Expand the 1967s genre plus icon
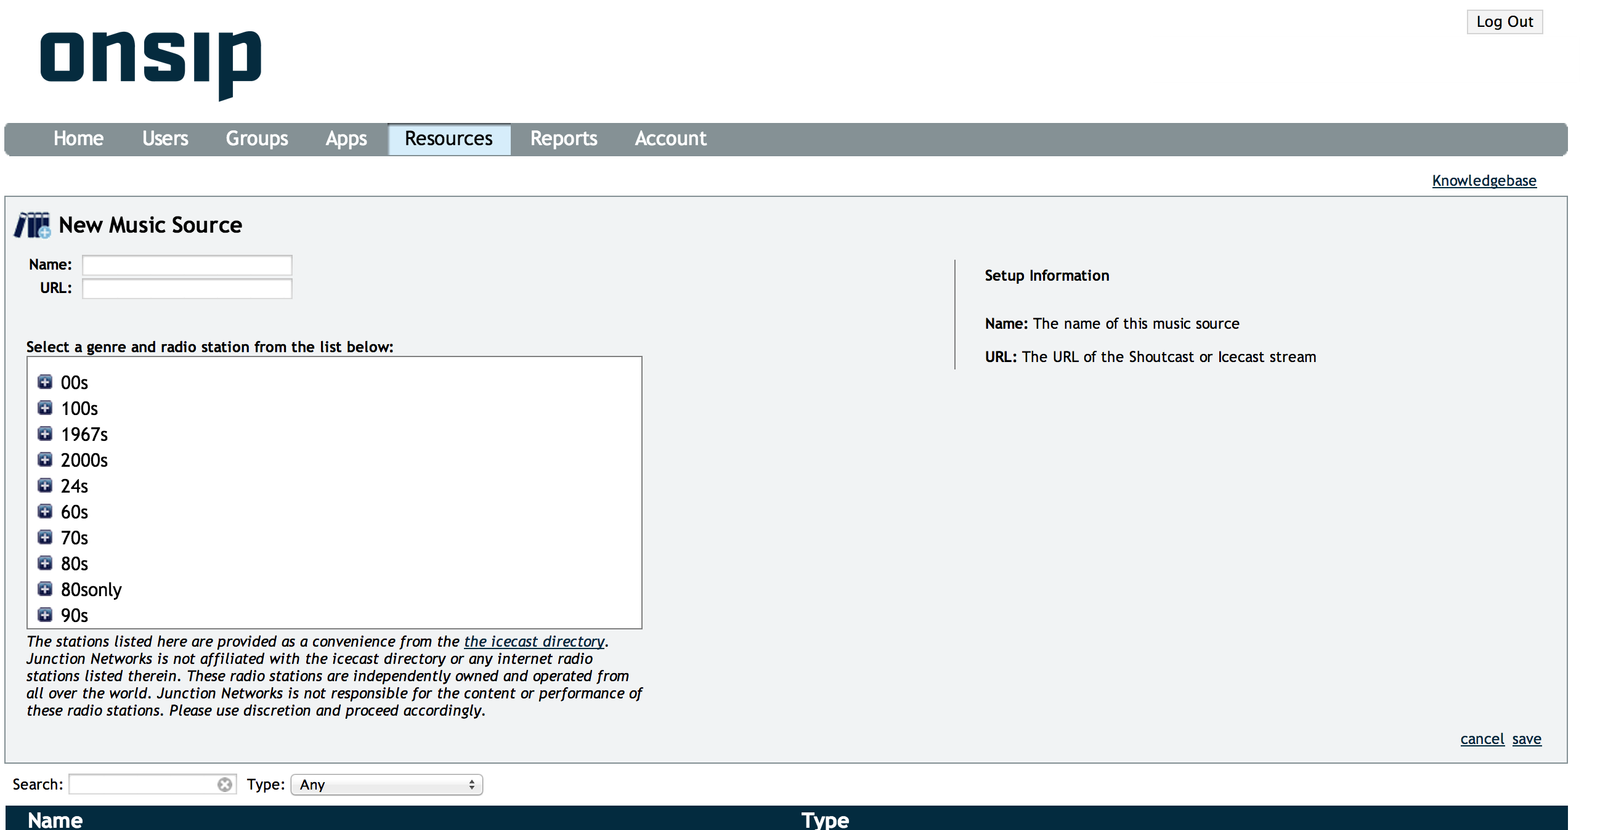Image resolution: width=1600 pixels, height=830 pixels. pyautogui.click(x=45, y=434)
